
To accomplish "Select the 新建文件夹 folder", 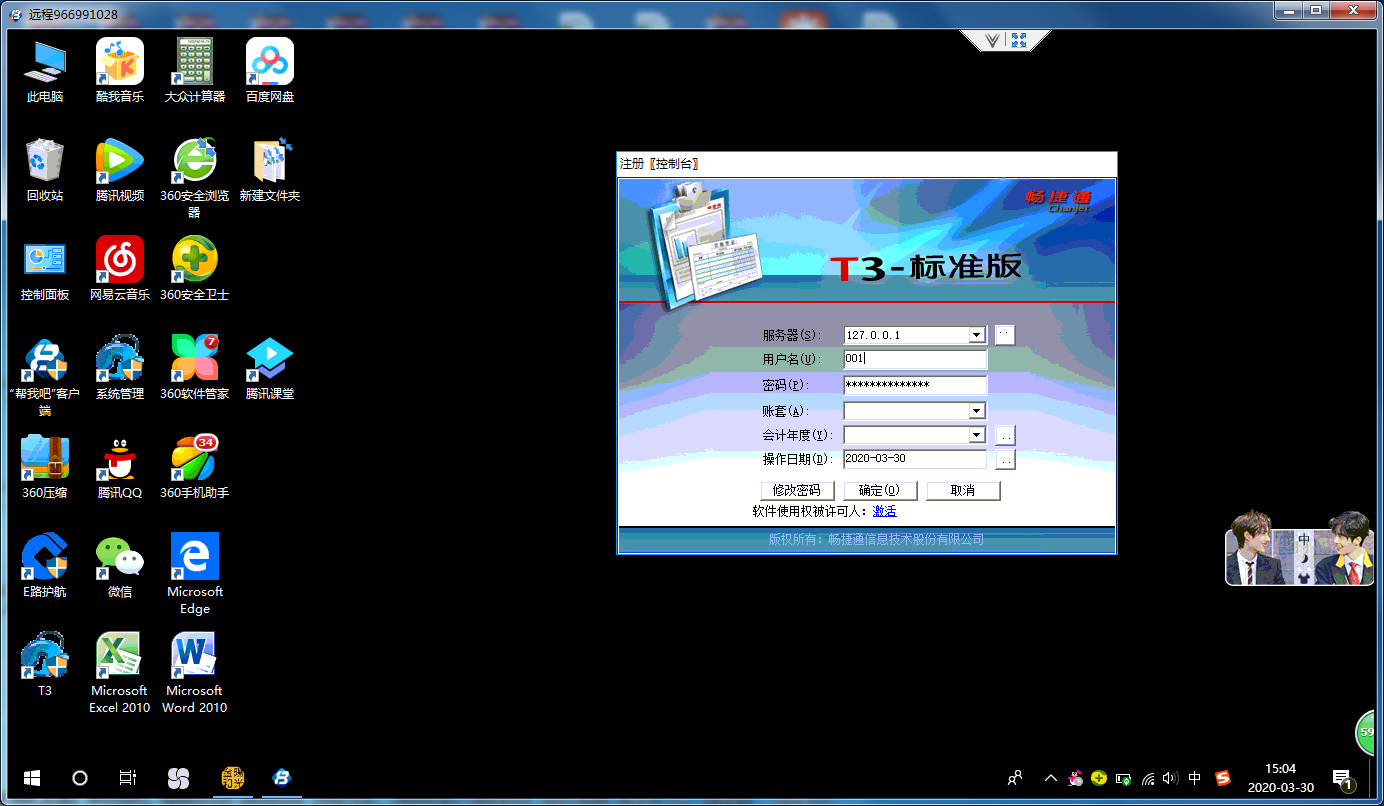I will point(270,169).
